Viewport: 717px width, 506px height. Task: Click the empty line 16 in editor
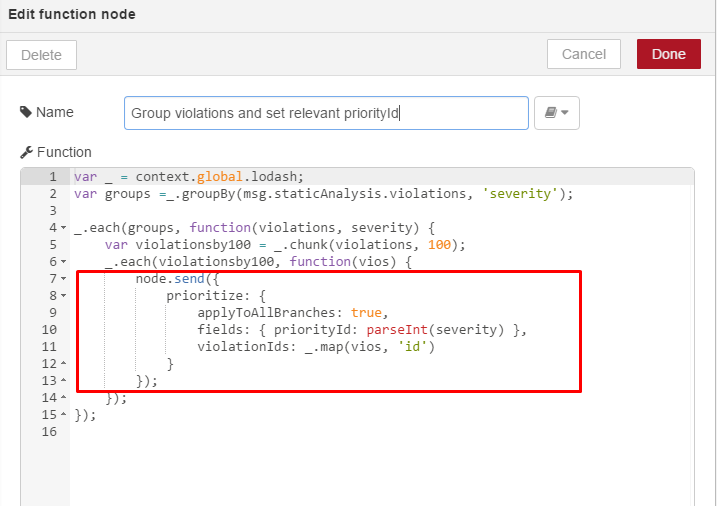382,431
